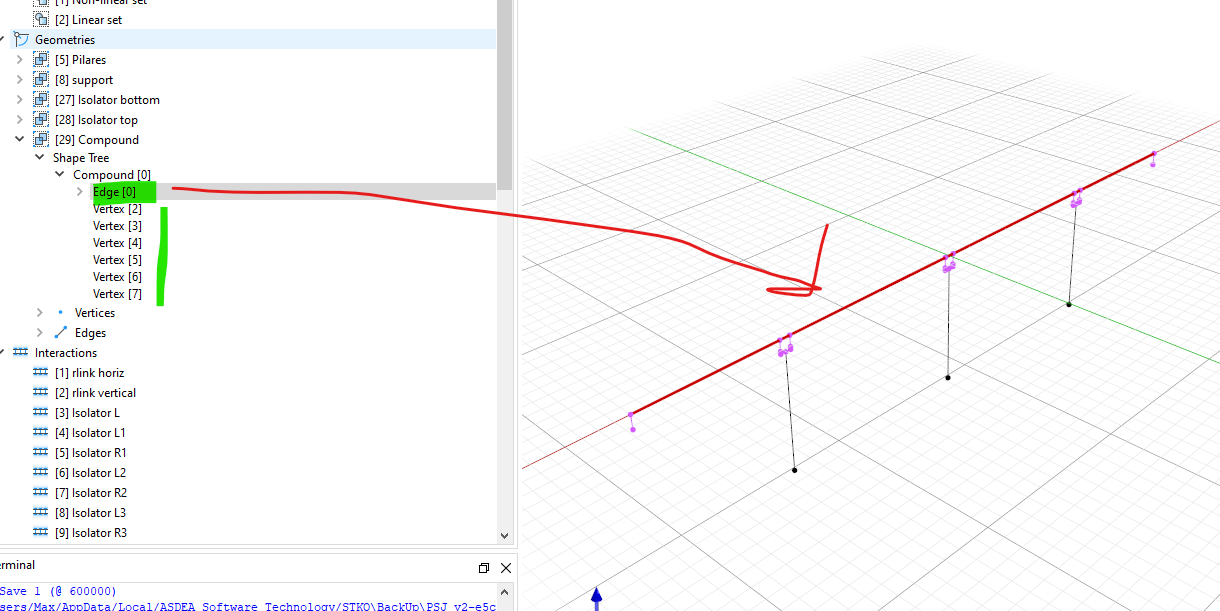This screenshot has height=611, width=1220.
Task: Click the geometry icon beside [28] Isolator top
Action: pos(41,120)
